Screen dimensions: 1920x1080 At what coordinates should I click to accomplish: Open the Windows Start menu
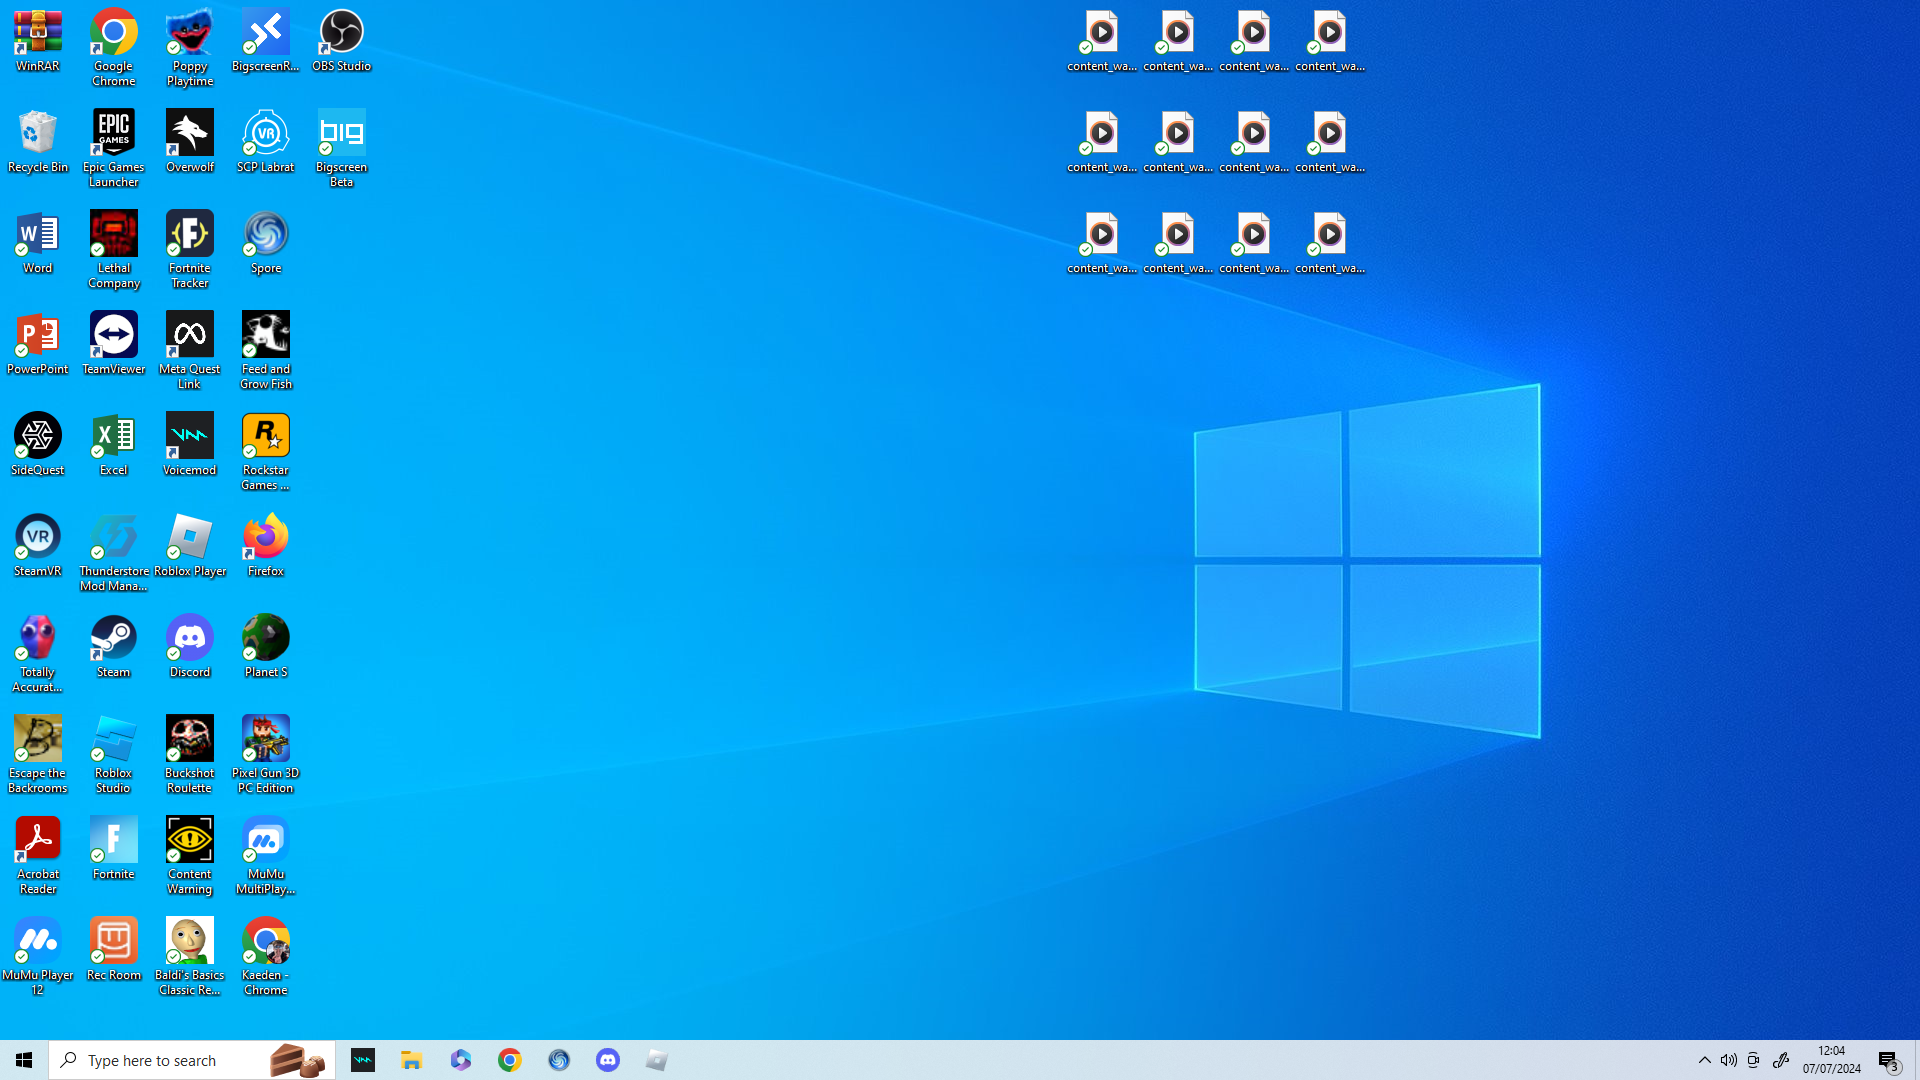24,1060
